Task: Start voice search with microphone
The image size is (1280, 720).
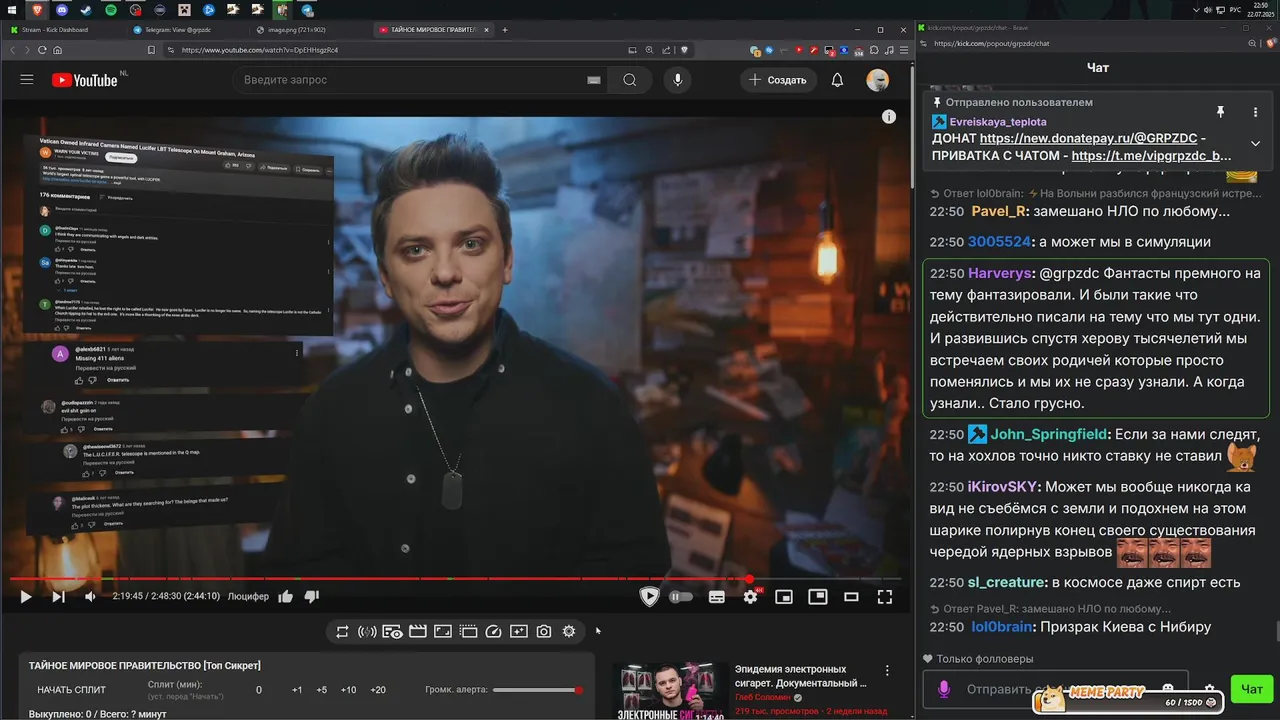Action: click(678, 80)
